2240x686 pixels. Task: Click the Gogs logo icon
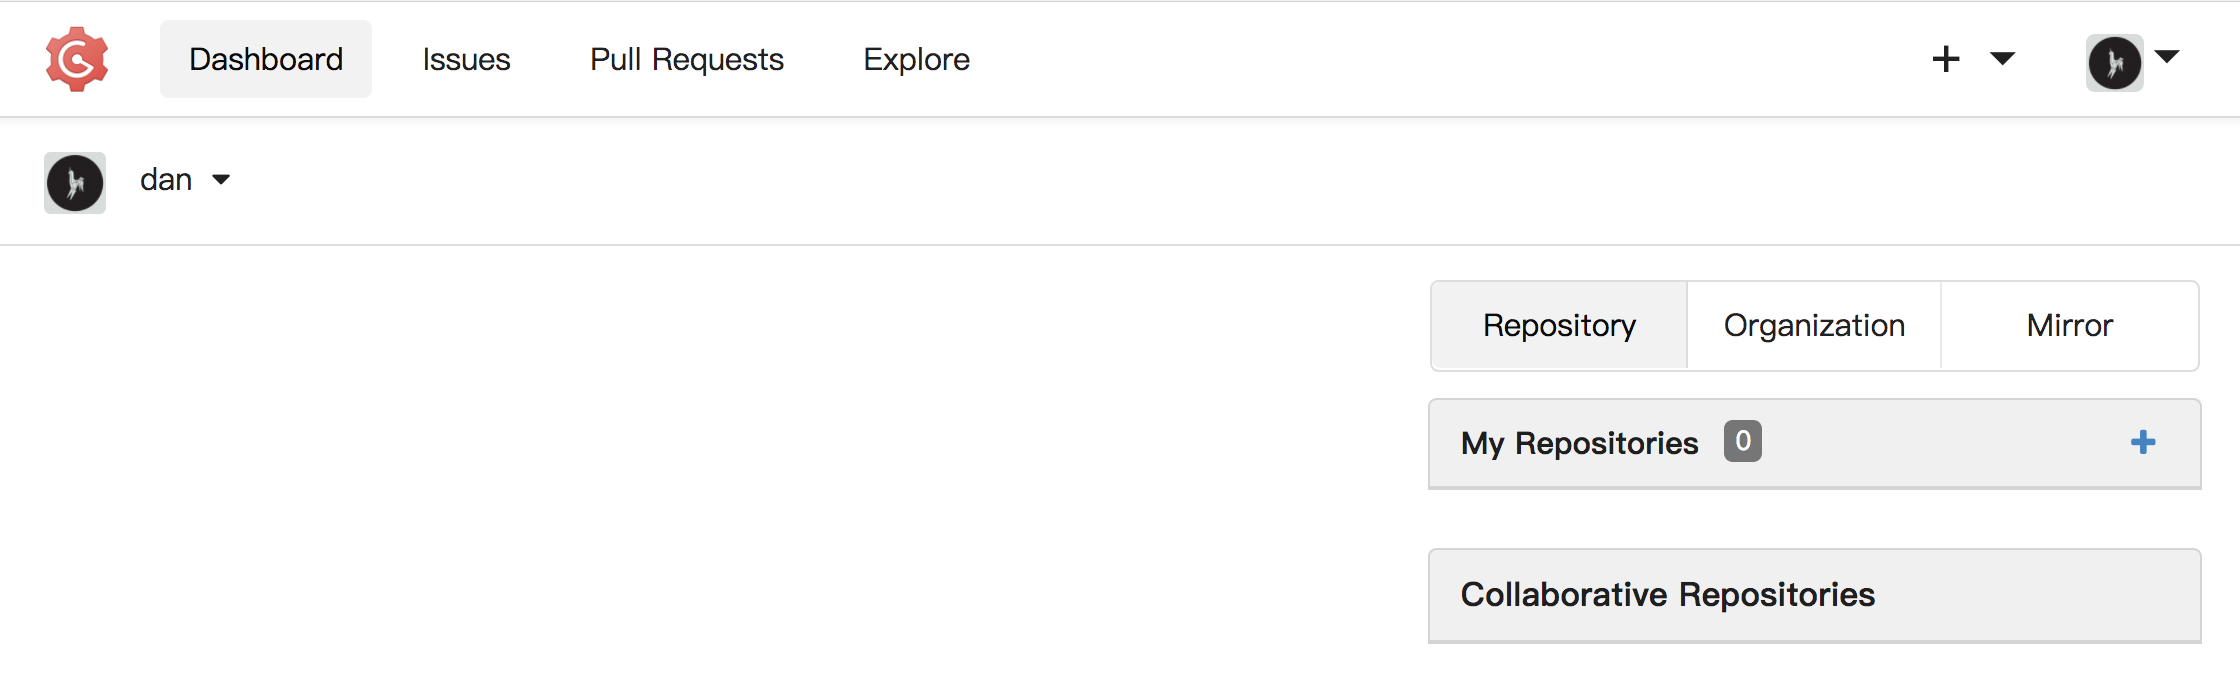click(x=77, y=60)
